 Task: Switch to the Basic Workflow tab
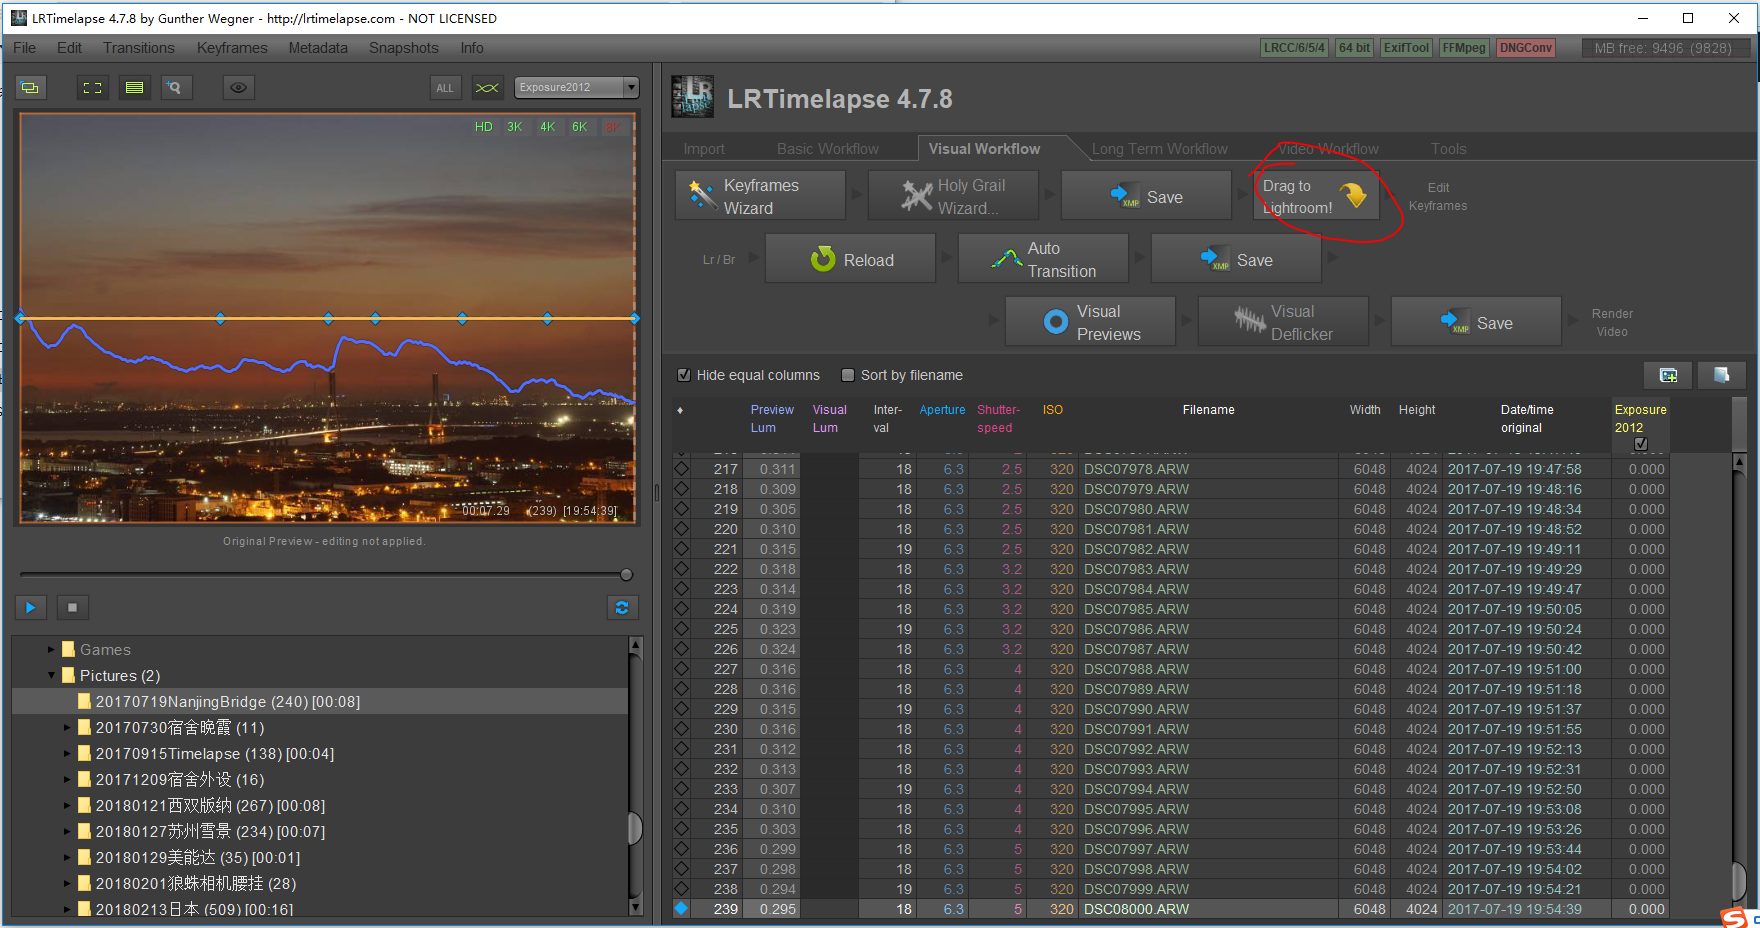click(x=828, y=149)
